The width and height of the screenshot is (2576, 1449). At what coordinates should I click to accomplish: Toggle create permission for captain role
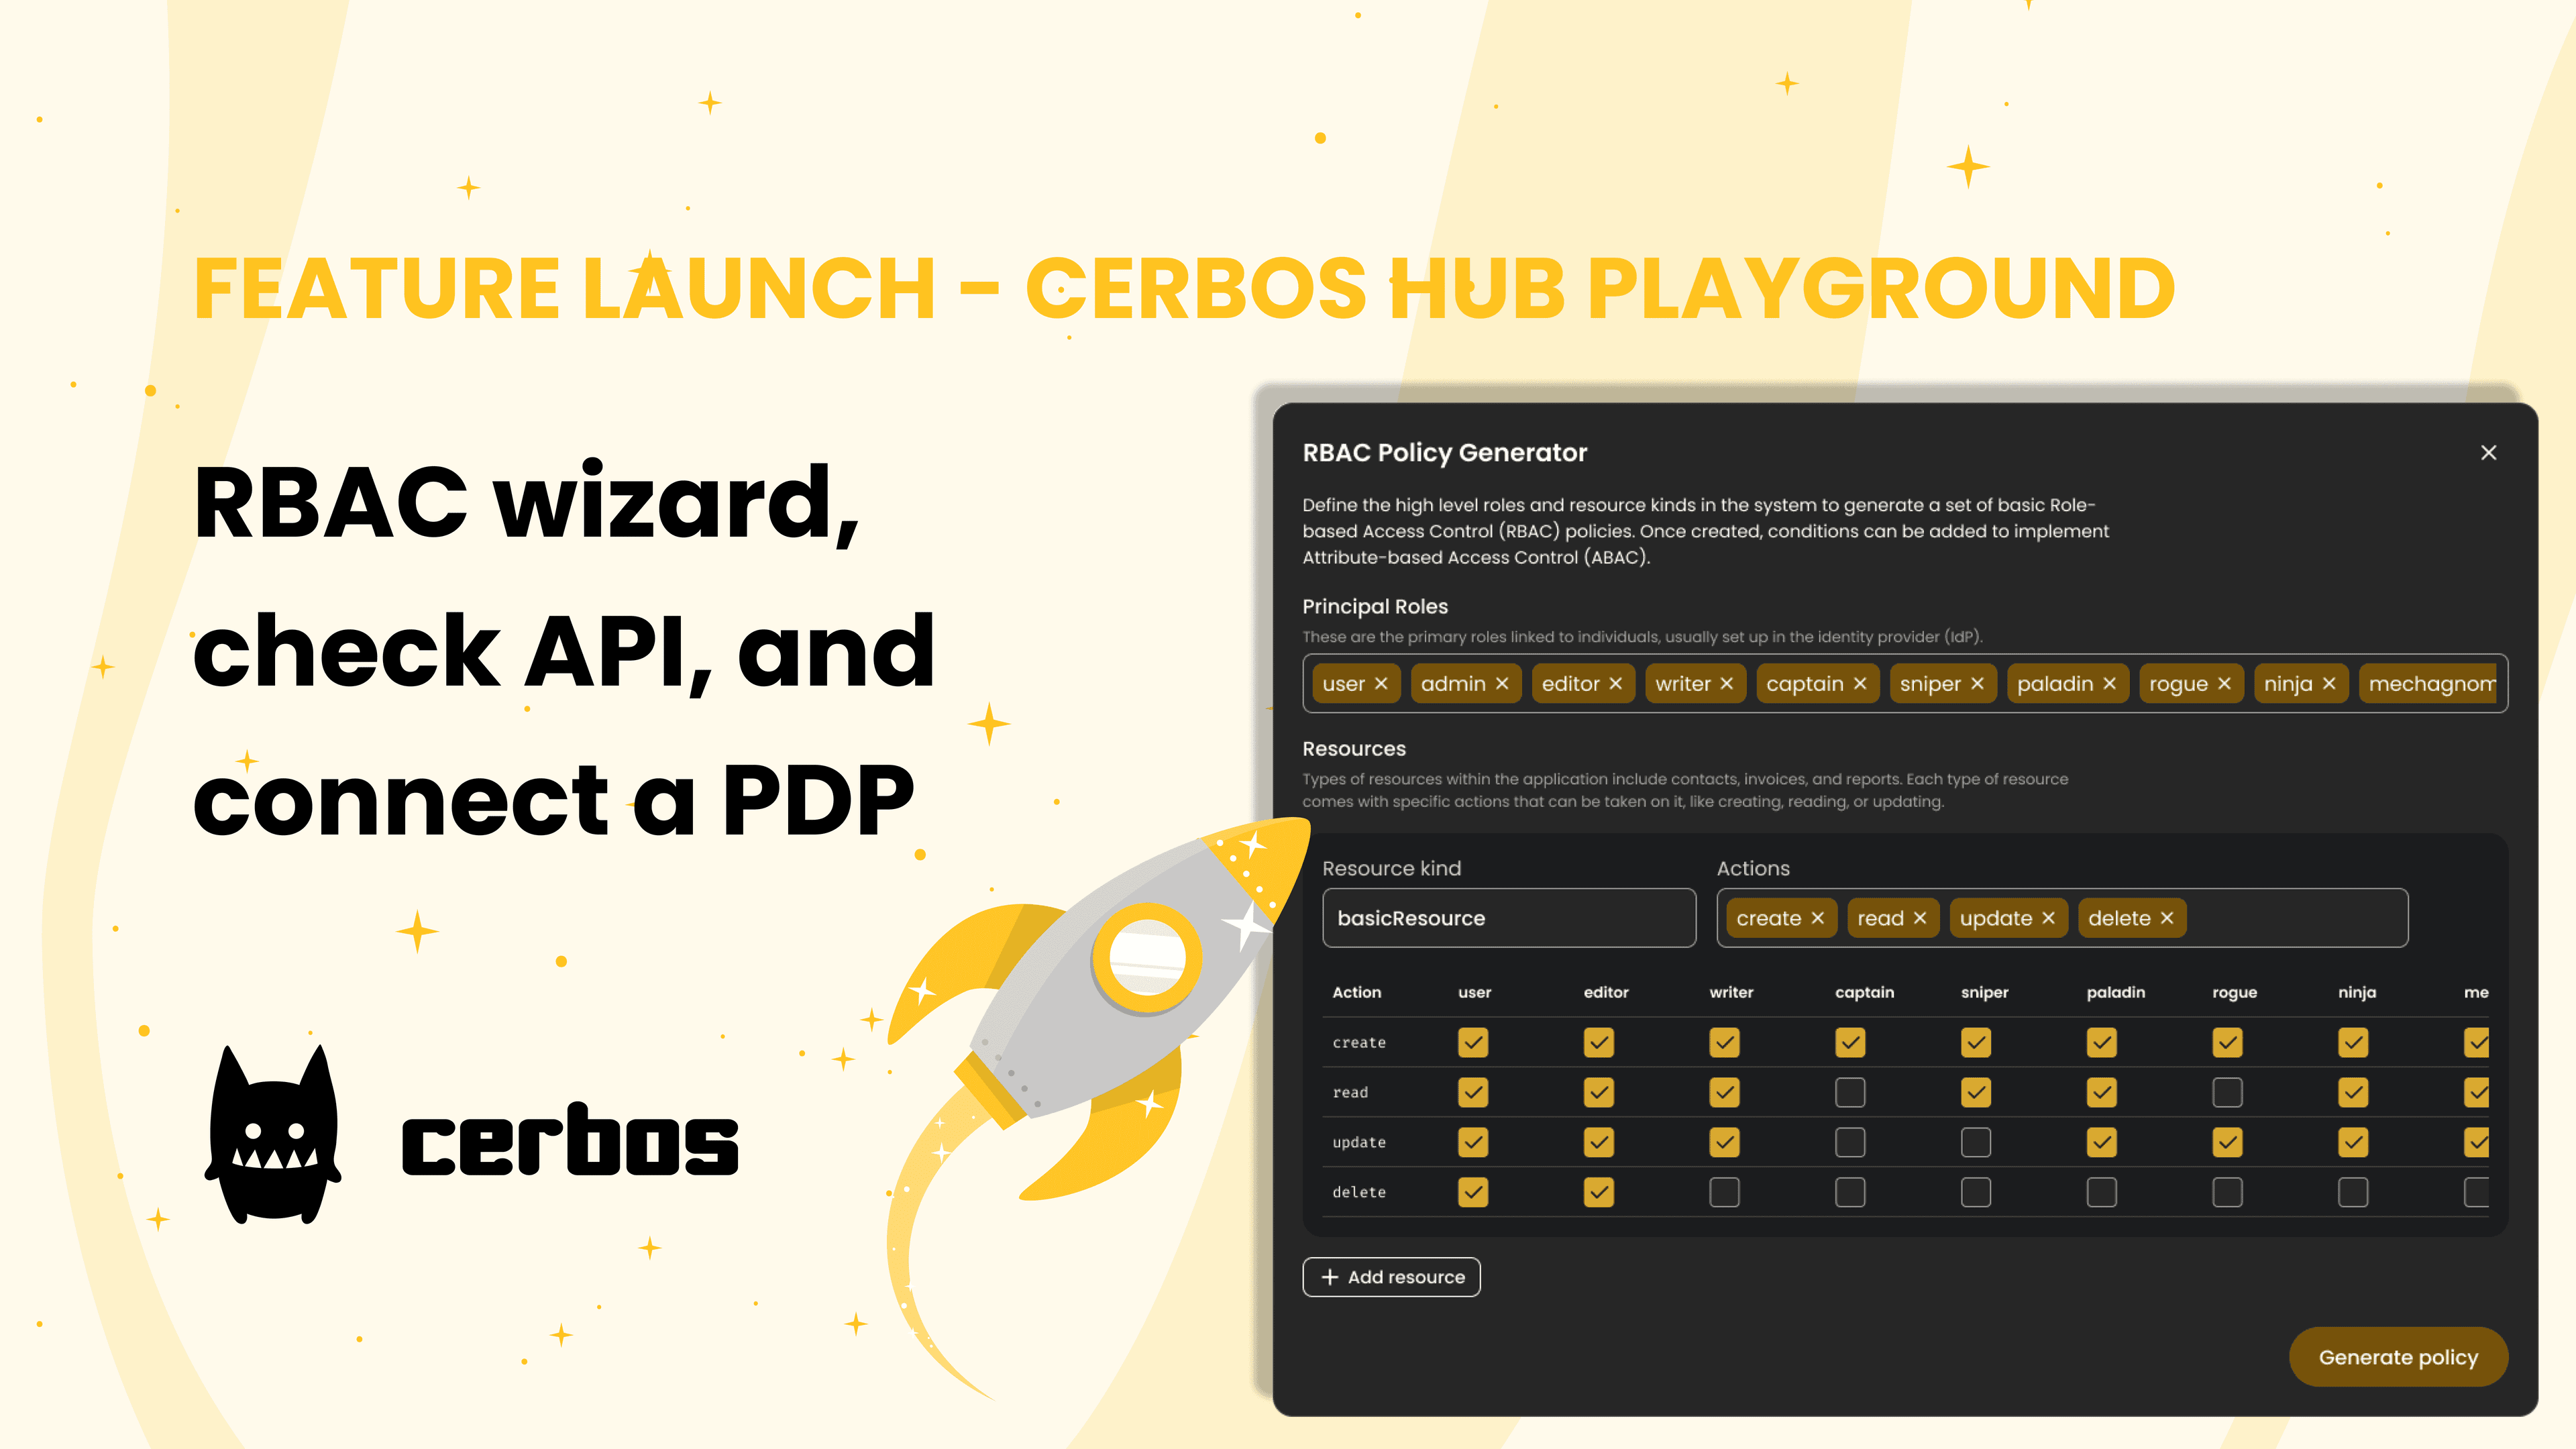(x=1851, y=1042)
